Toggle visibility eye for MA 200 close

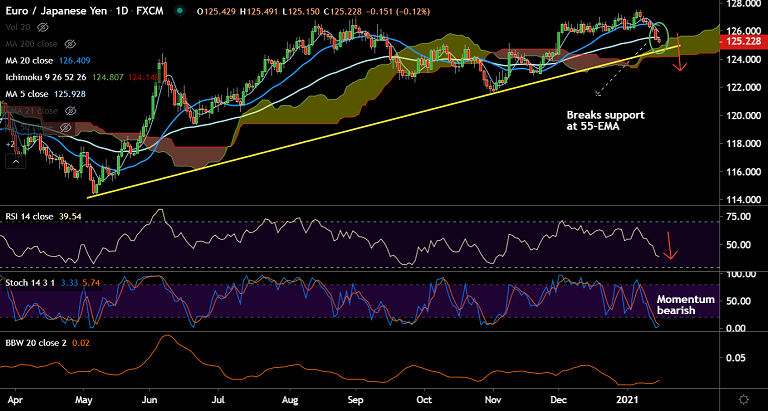[70, 44]
